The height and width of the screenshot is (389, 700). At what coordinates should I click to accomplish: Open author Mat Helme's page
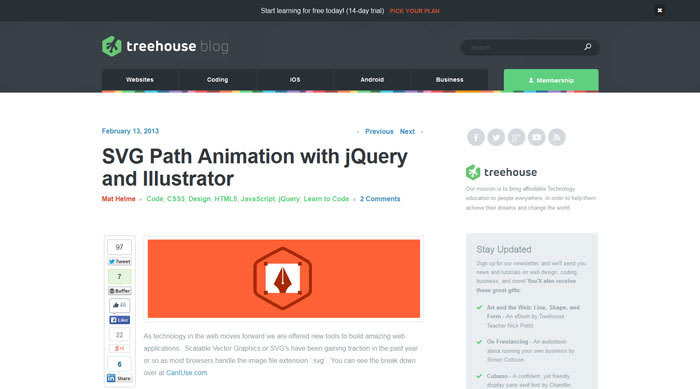coord(118,199)
